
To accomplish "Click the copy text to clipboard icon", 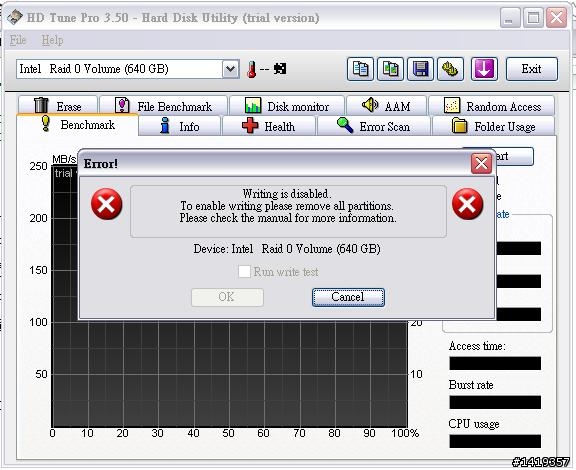I will (x=360, y=69).
